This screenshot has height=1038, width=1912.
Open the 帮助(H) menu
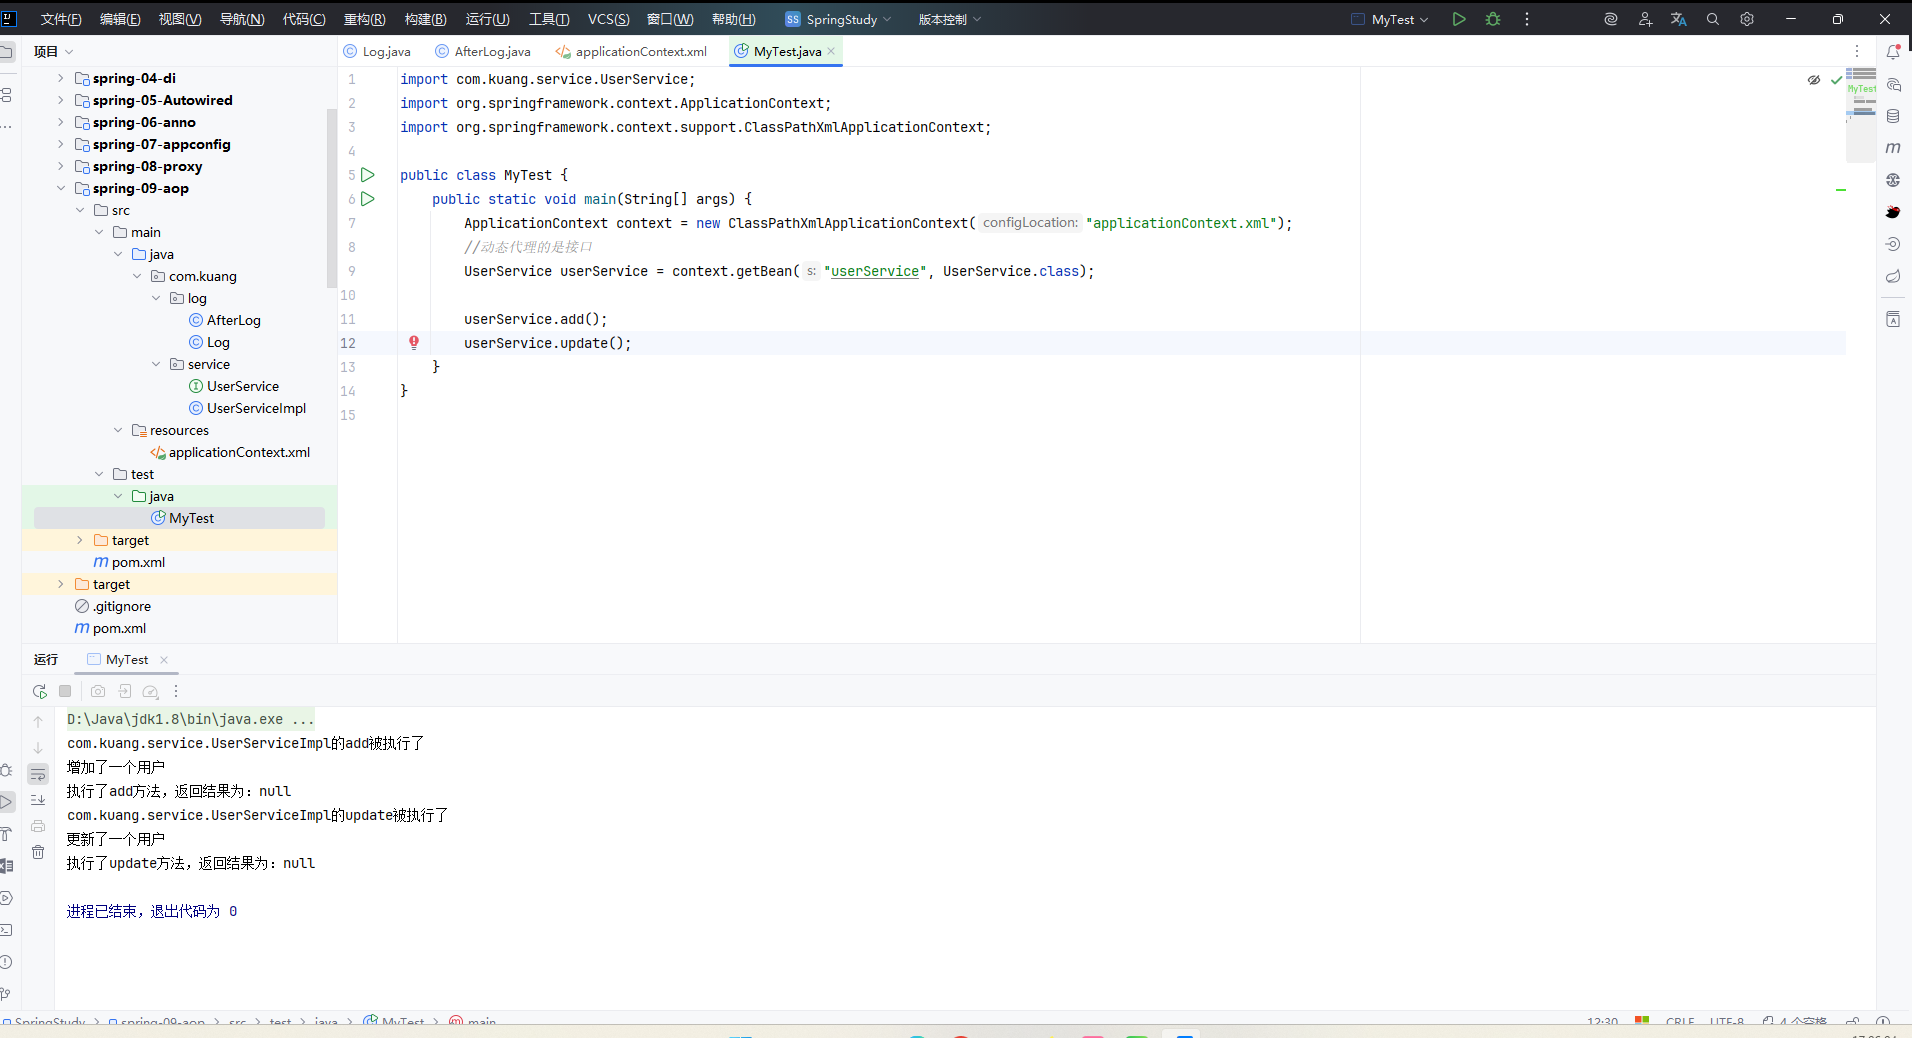[x=733, y=19]
